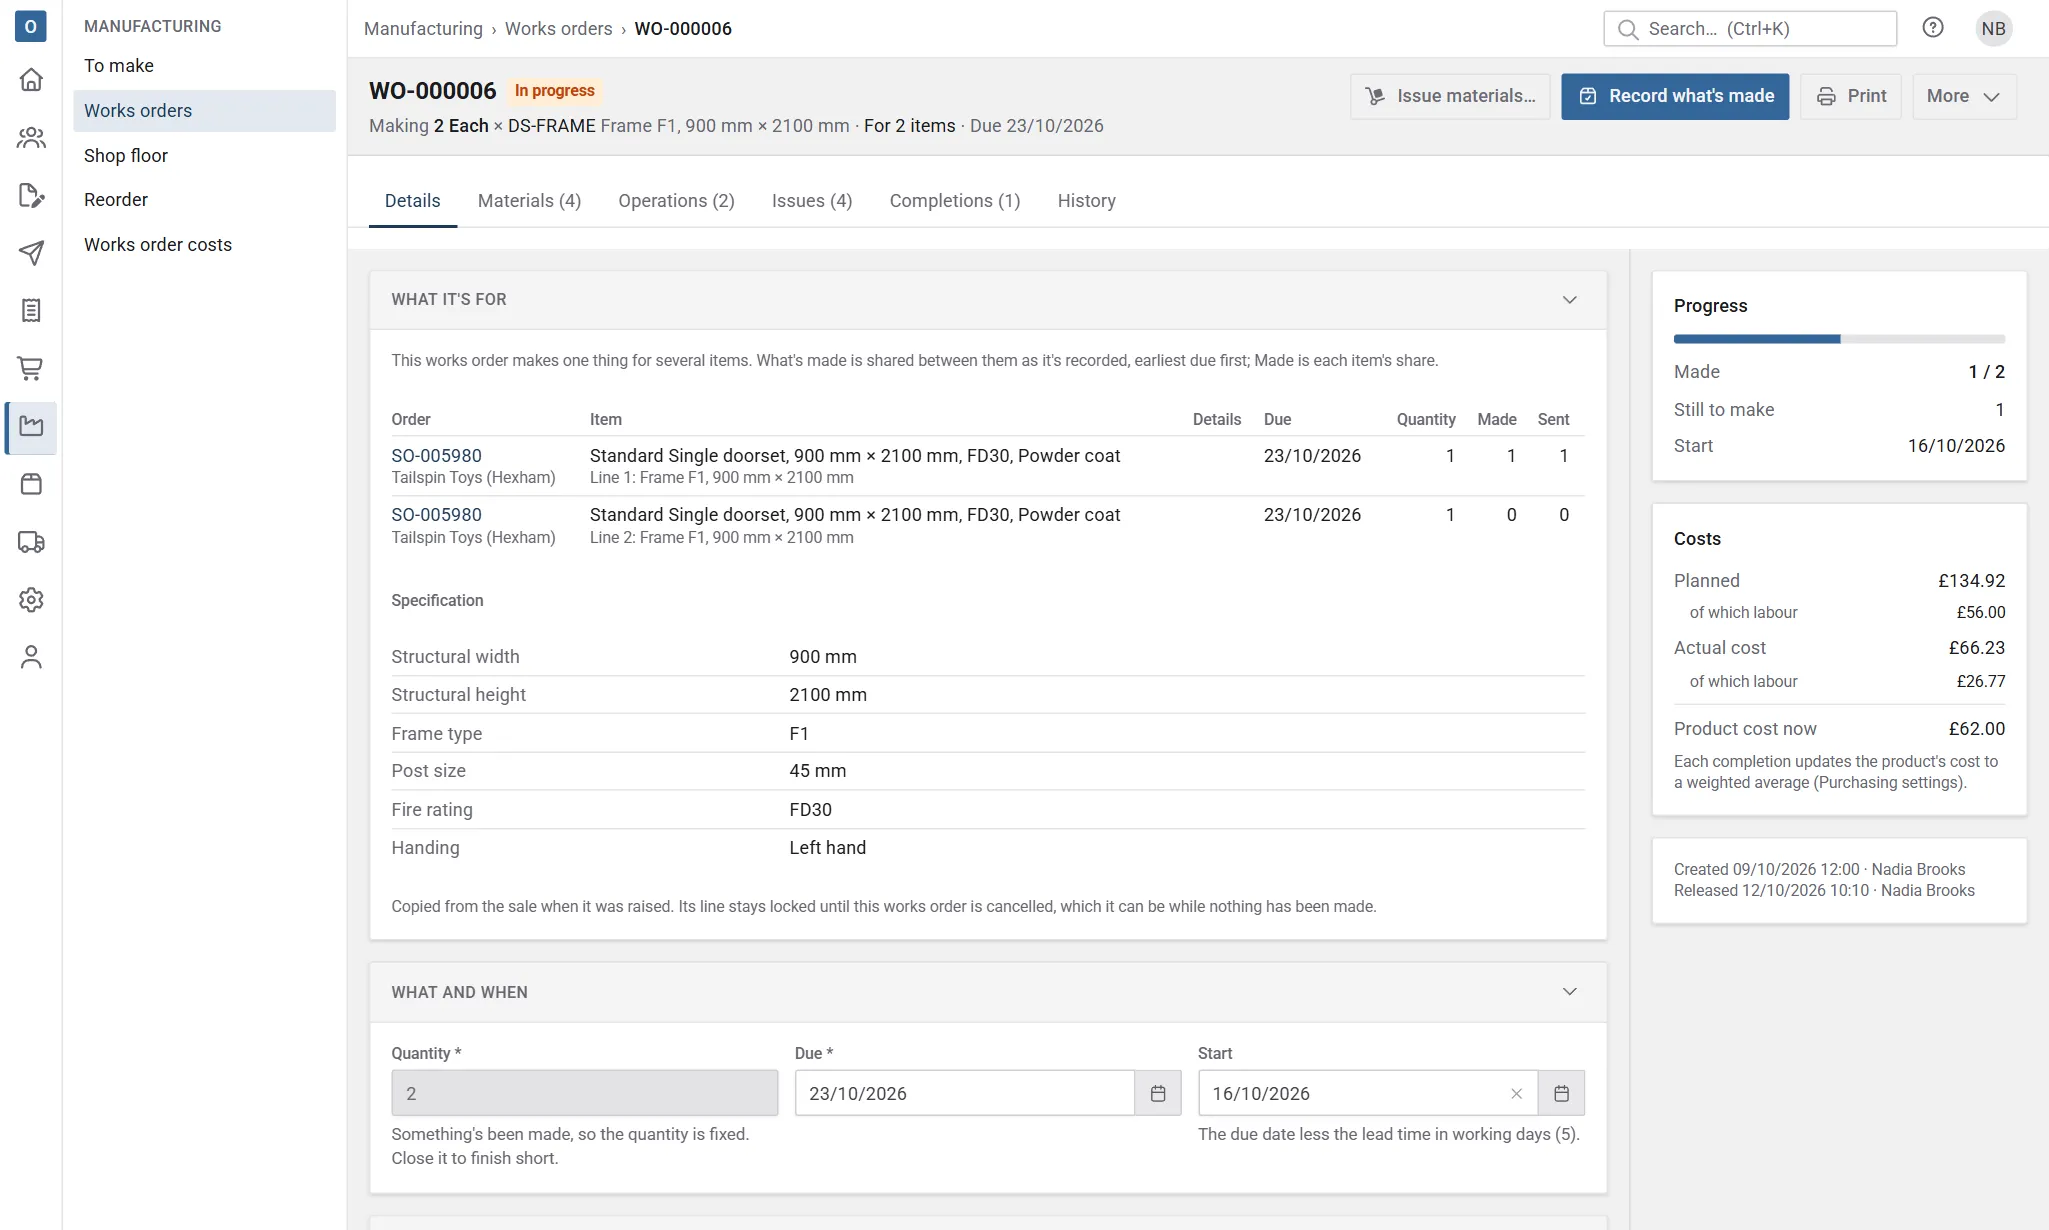Open the receipt list icon in sidebar

[x=31, y=311]
